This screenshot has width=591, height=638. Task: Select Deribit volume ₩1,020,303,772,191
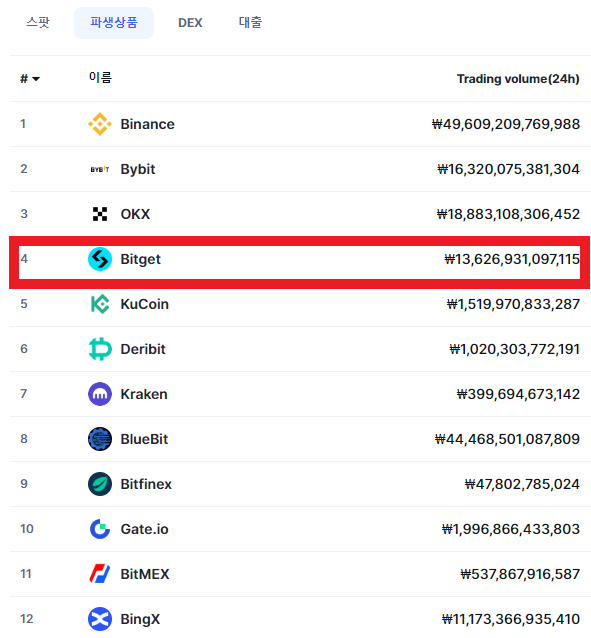[x=514, y=349]
